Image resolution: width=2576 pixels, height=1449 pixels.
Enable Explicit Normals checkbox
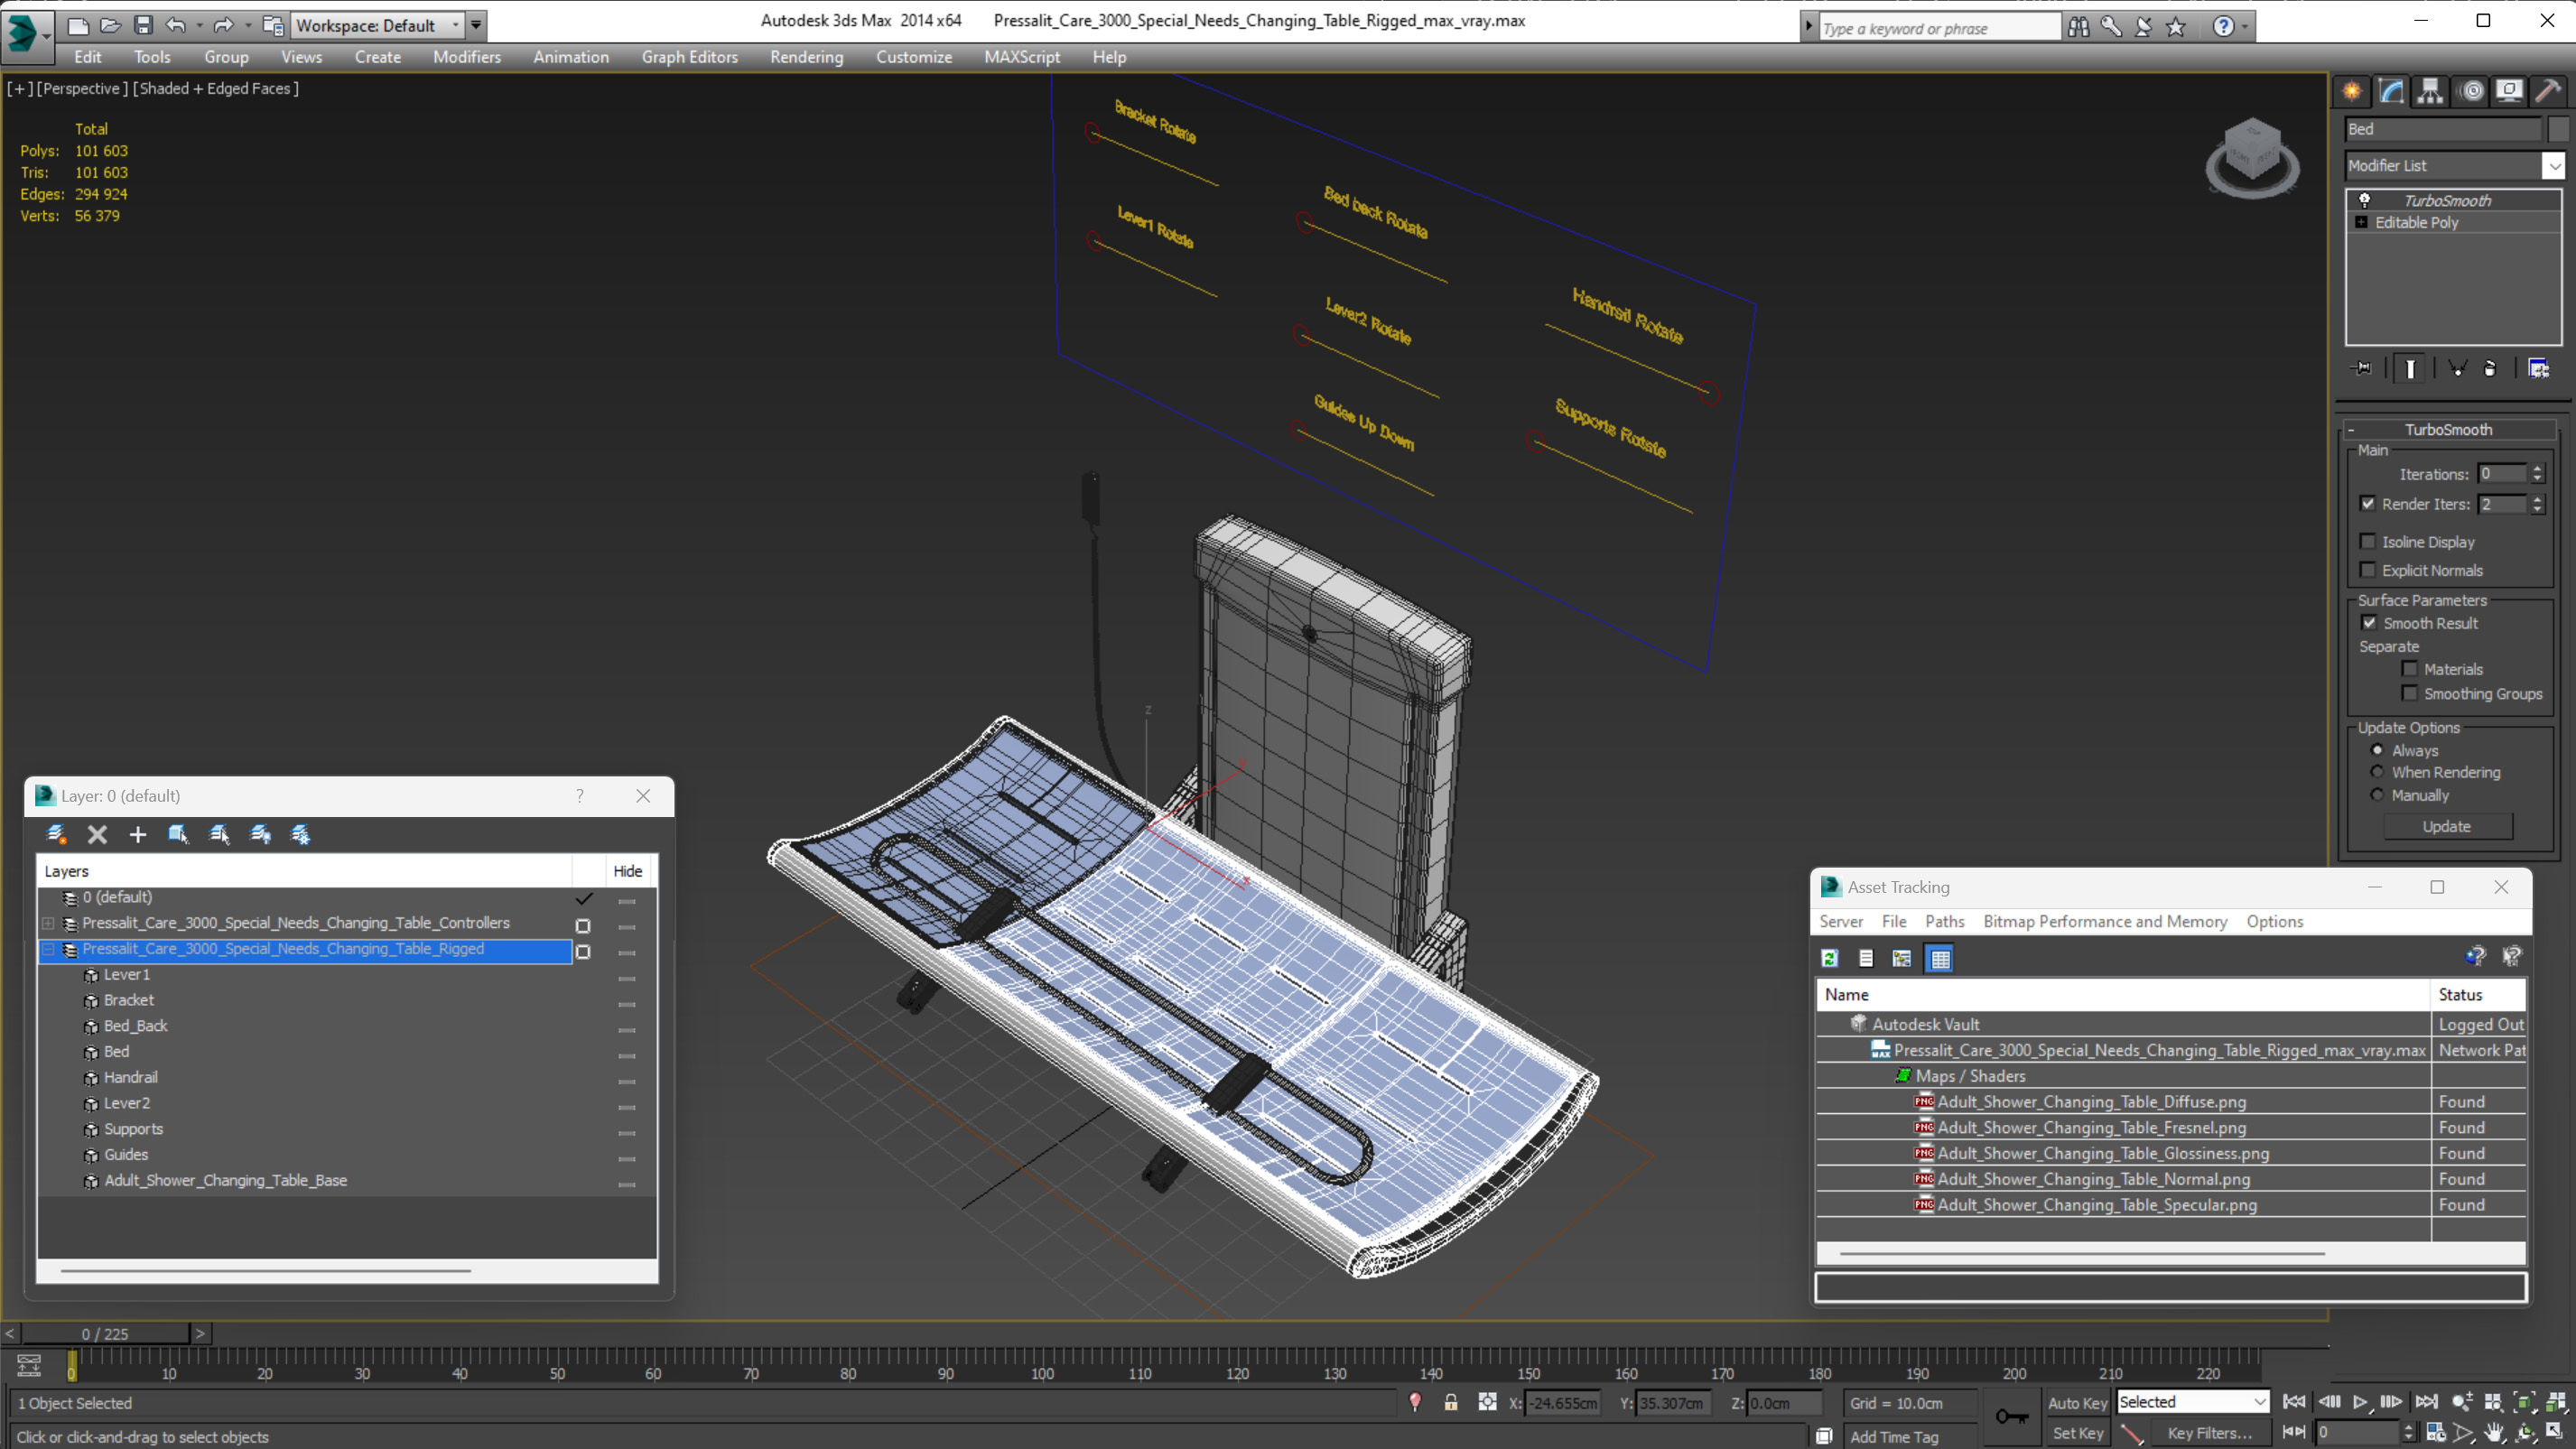click(x=2367, y=570)
